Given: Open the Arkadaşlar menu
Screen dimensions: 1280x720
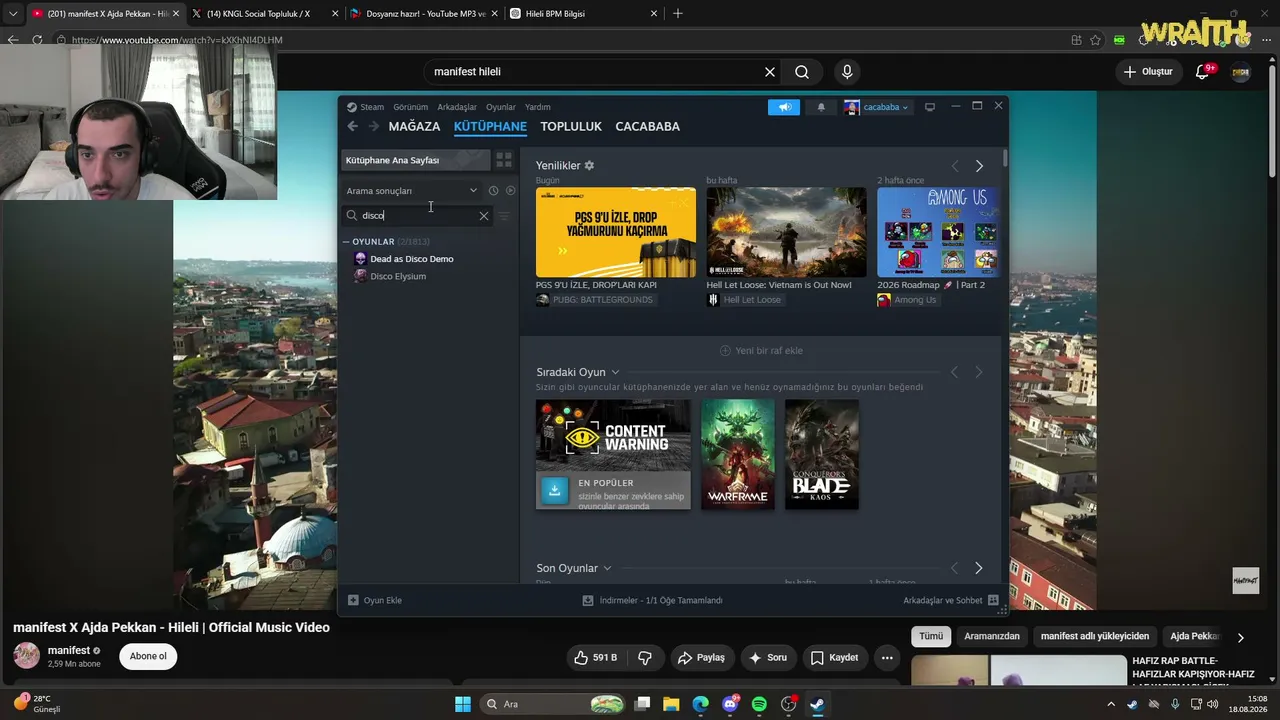Looking at the screenshot, I should point(457,107).
